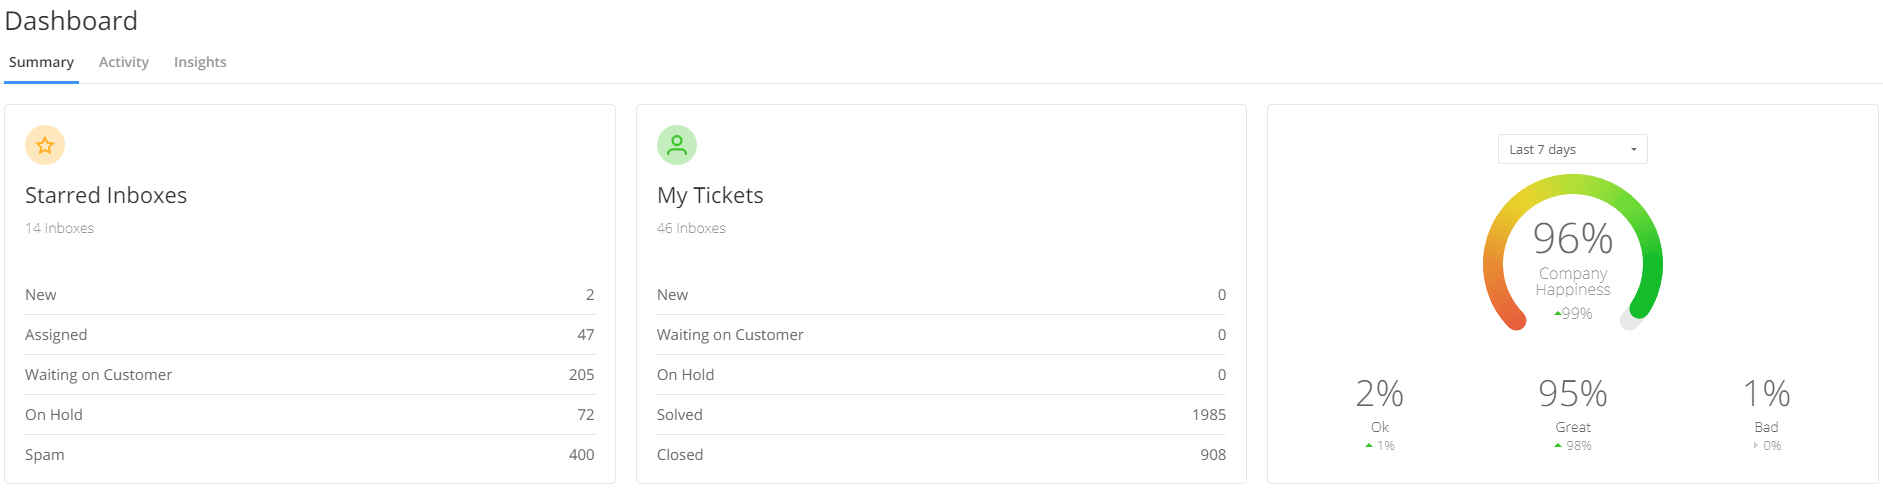Open the Solved tickets row in My Tickets

click(941, 415)
